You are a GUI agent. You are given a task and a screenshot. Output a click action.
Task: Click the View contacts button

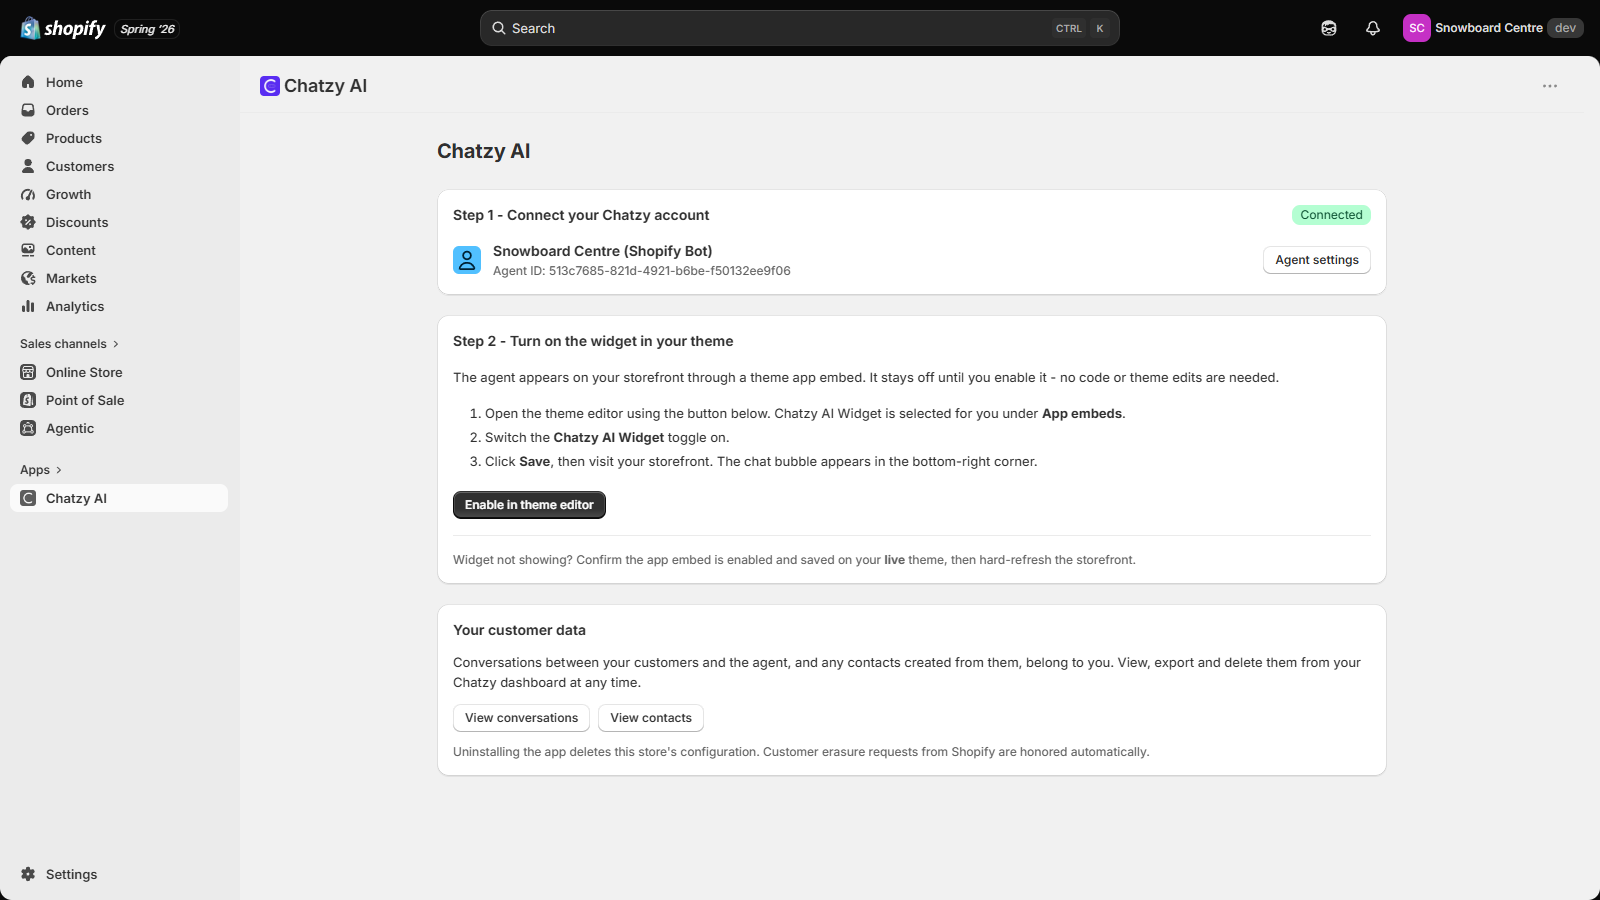tap(651, 718)
